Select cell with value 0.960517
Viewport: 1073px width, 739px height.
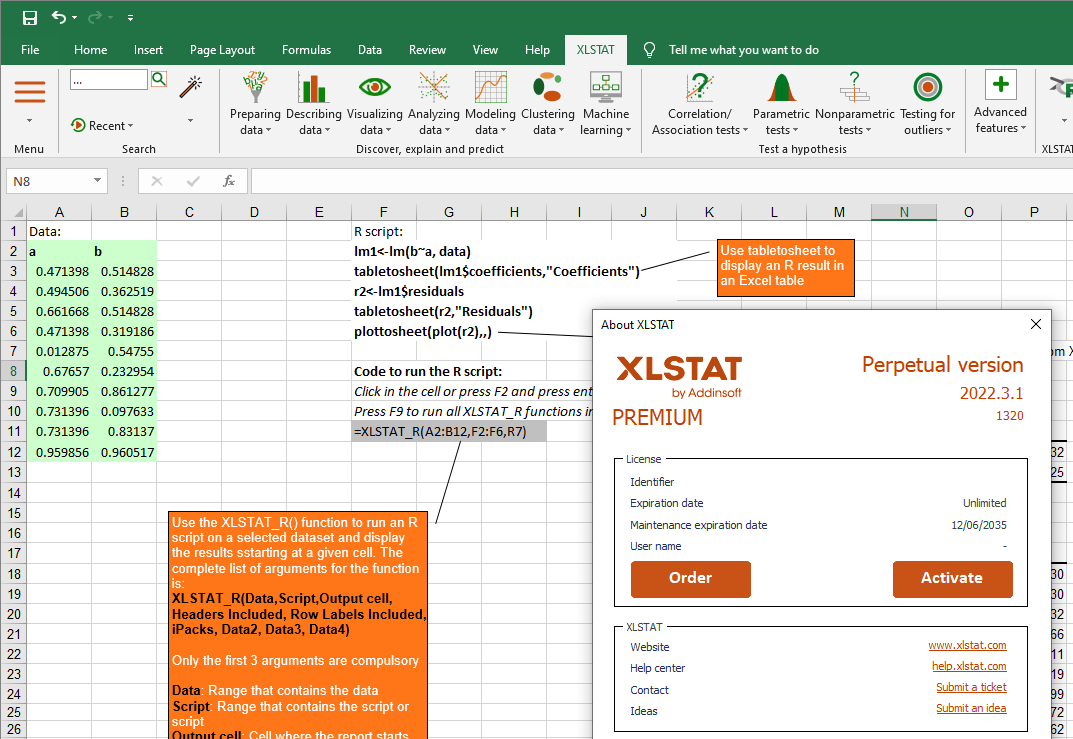(124, 452)
